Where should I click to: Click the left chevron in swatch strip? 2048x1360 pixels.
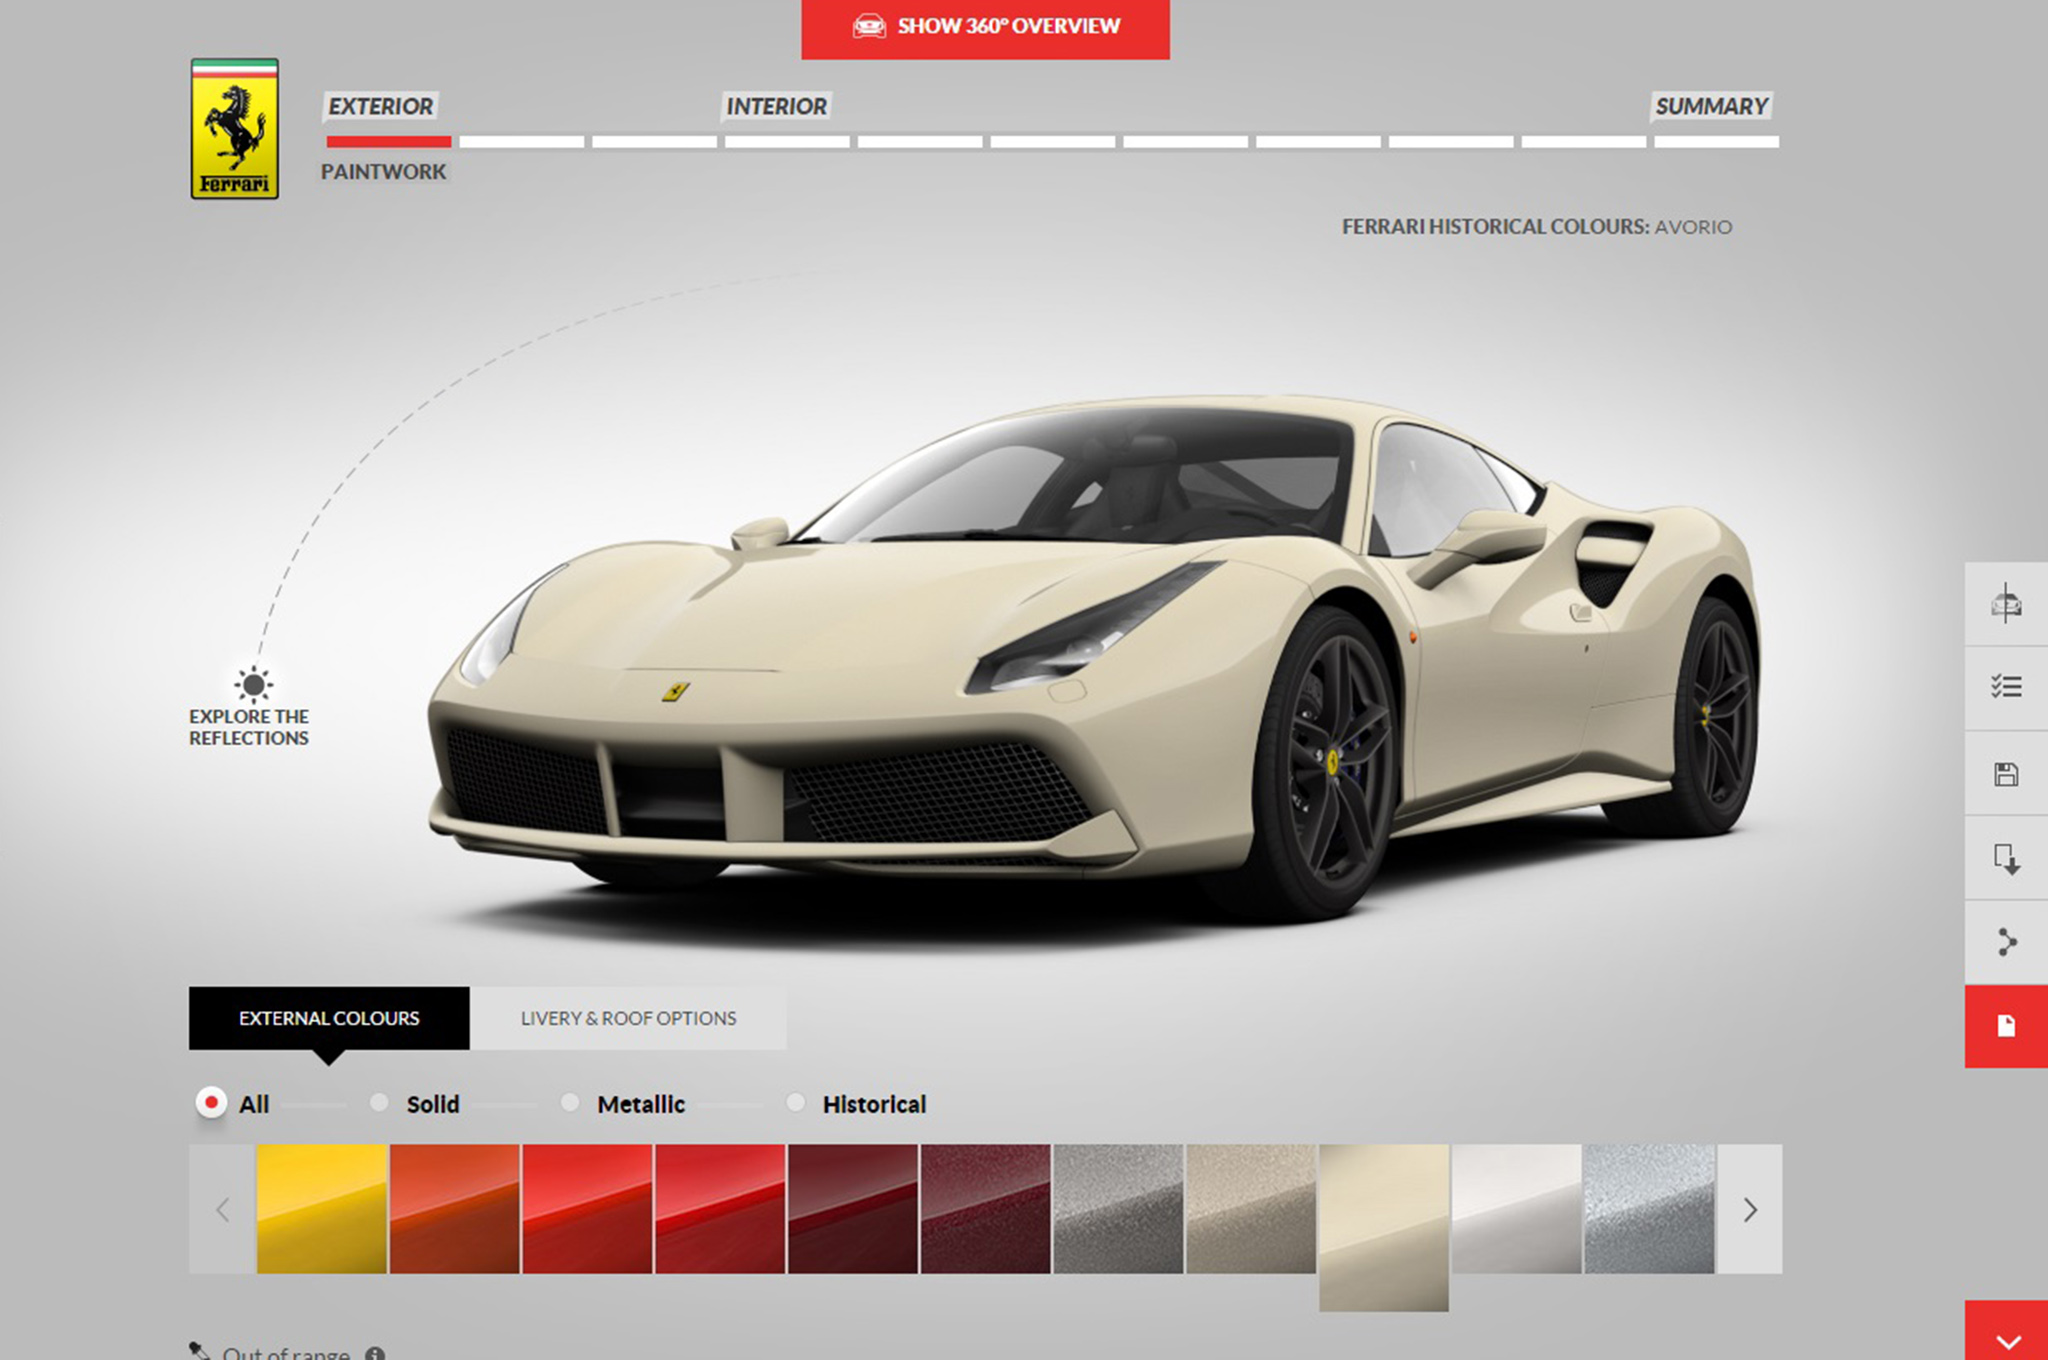pos(222,1210)
